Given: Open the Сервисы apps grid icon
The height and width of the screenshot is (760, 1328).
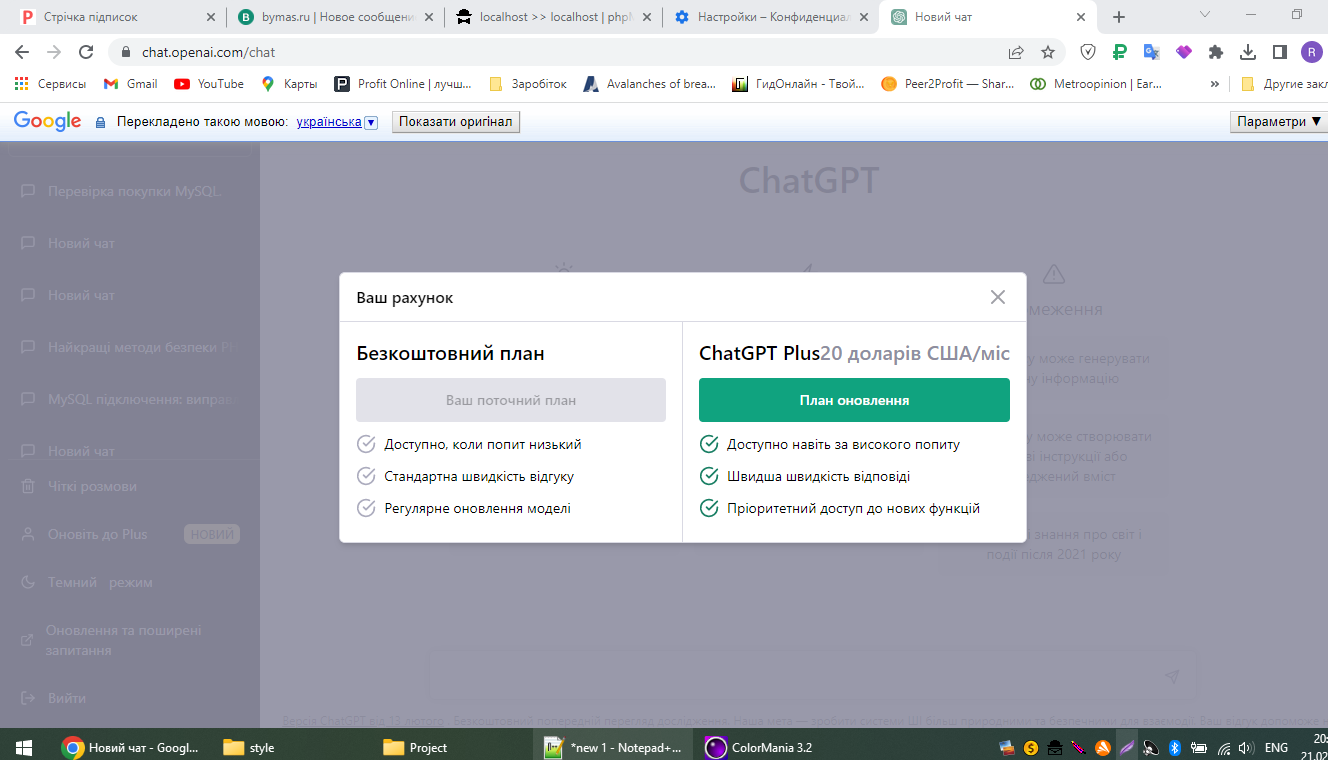Looking at the screenshot, I should pos(21,84).
